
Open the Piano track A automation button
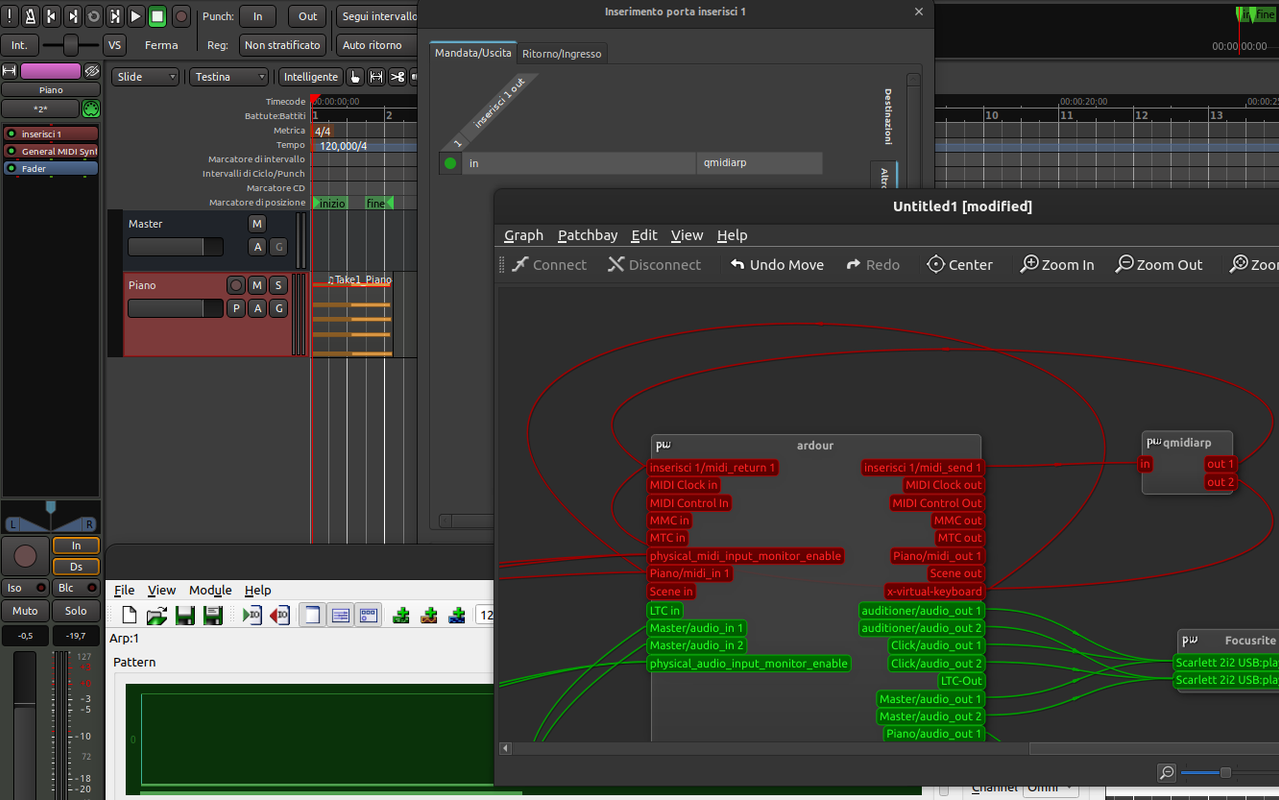pyautogui.click(x=257, y=308)
